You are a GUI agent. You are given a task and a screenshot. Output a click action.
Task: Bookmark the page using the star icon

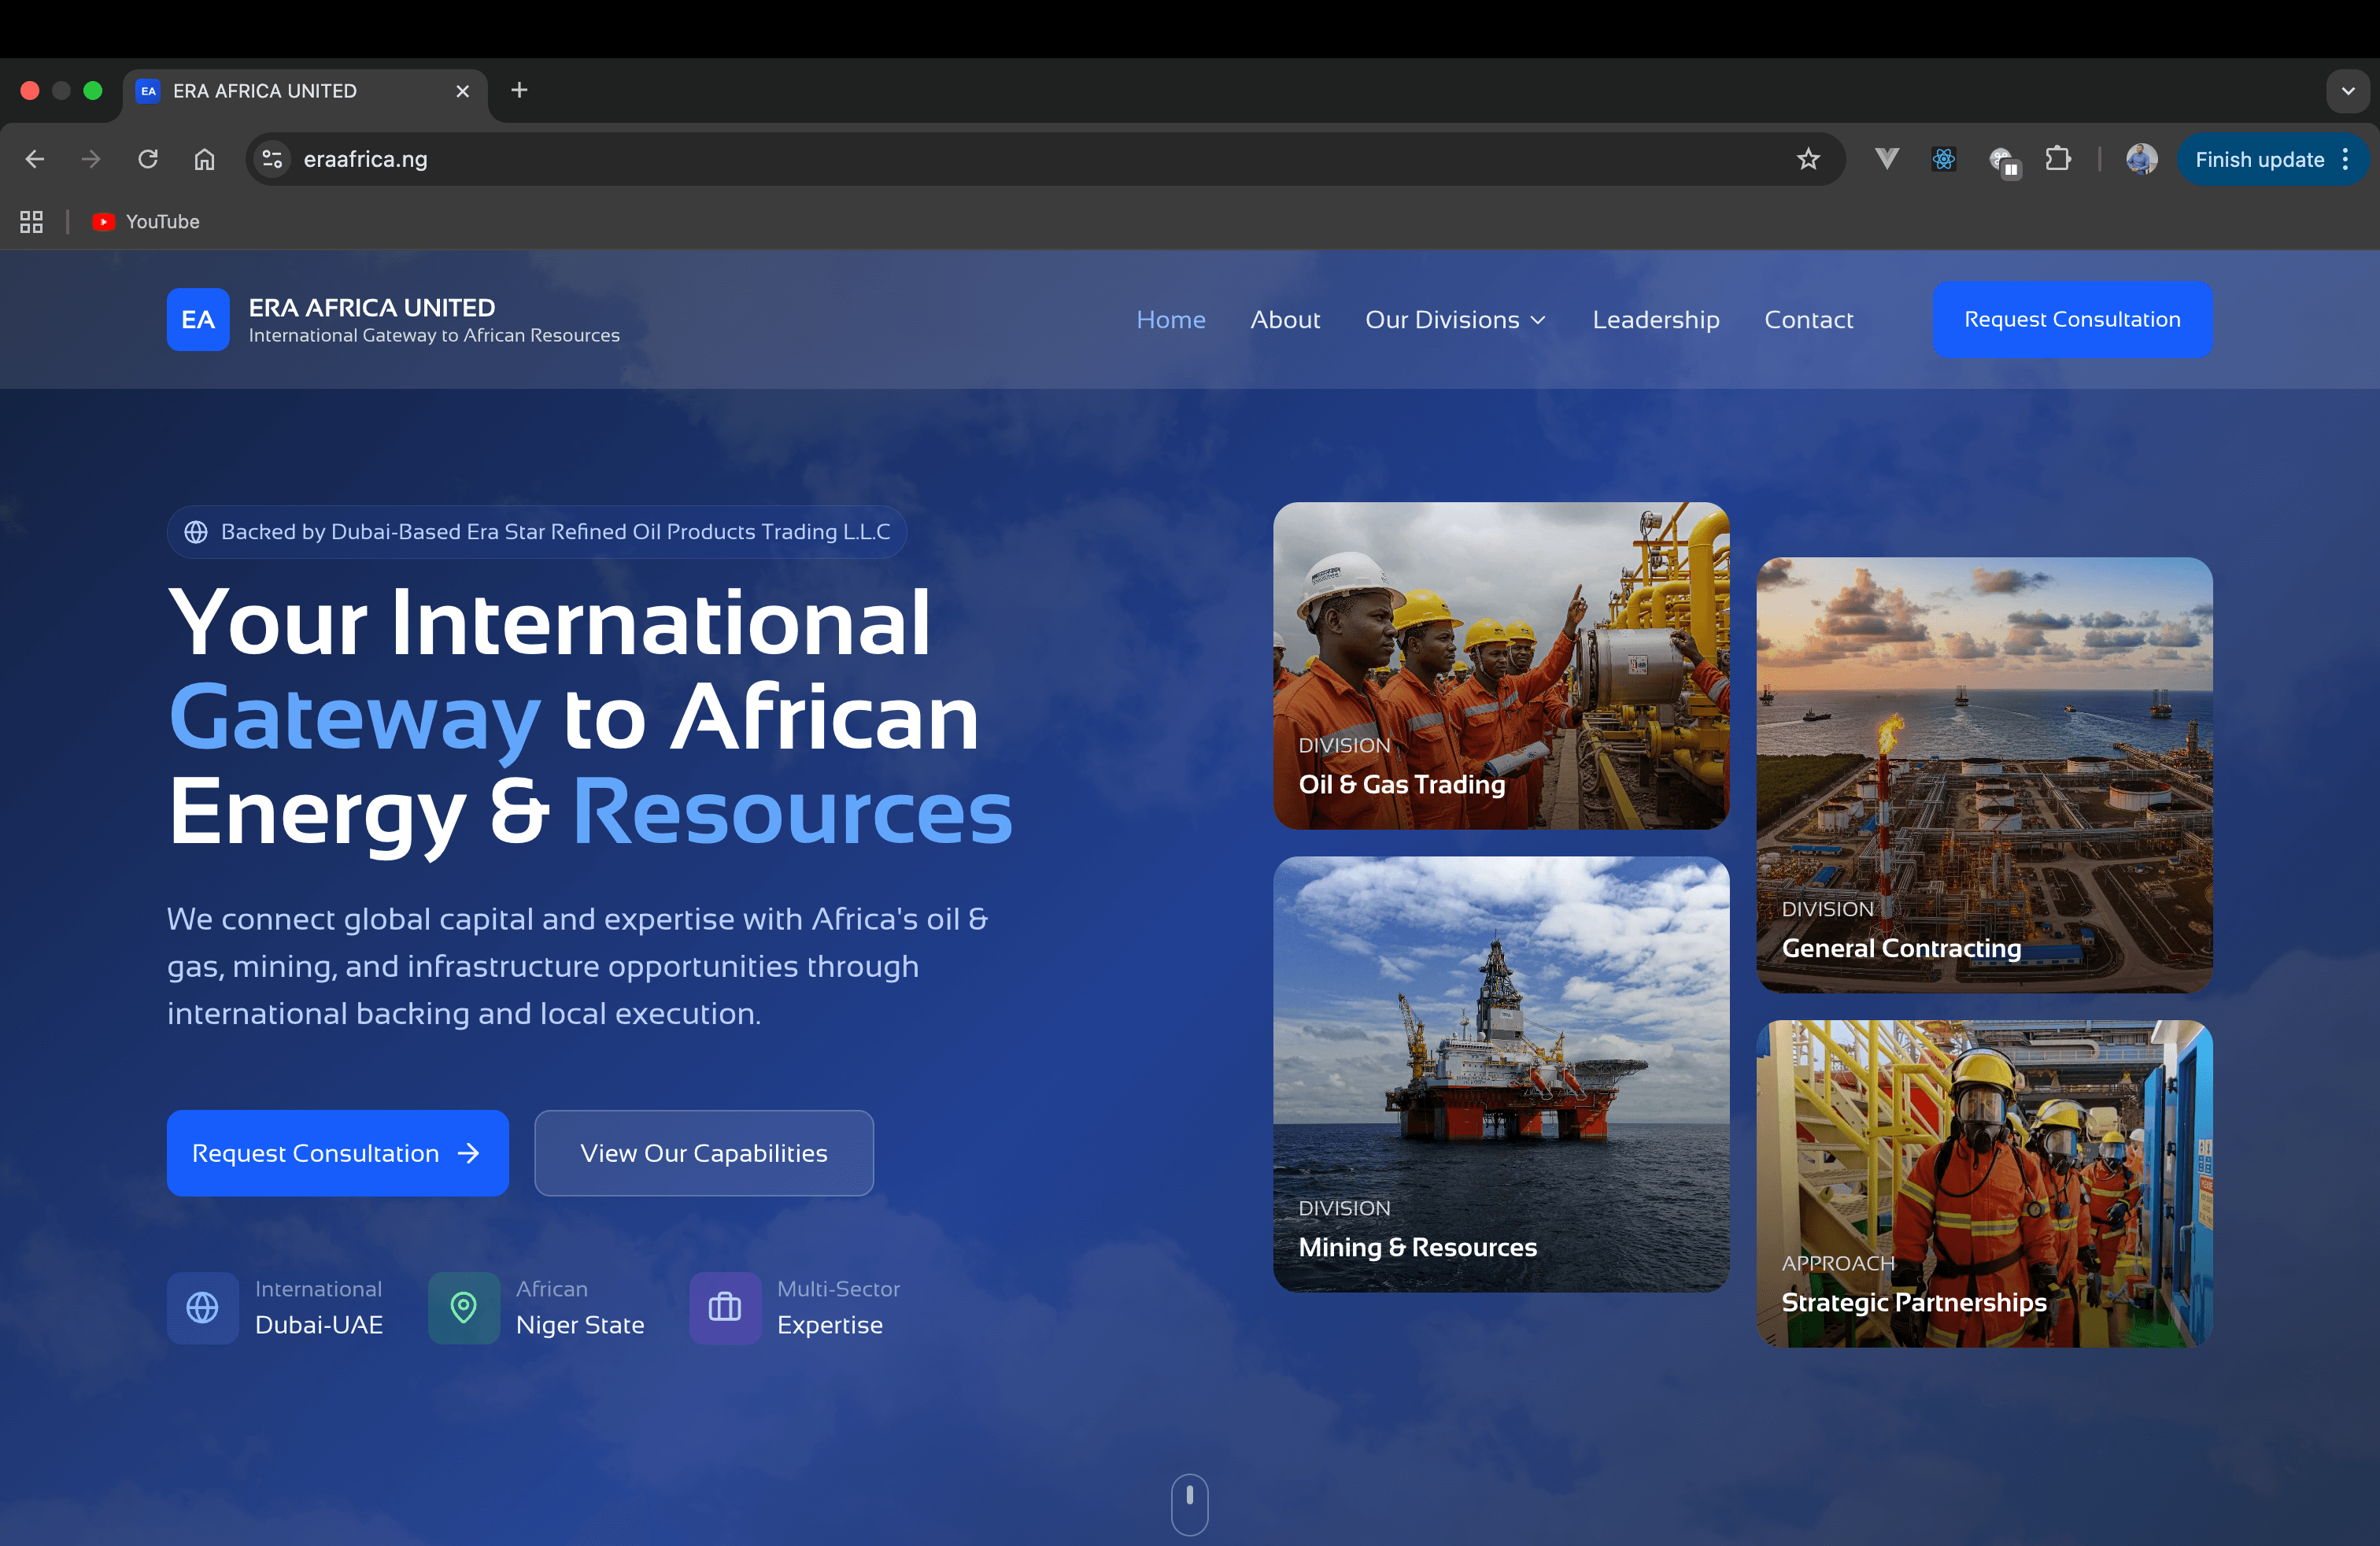[x=1807, y=159]
